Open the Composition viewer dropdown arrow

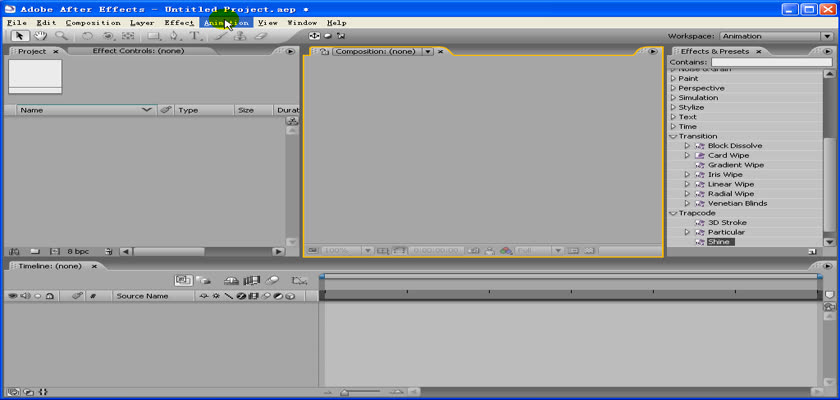point(428,51)
